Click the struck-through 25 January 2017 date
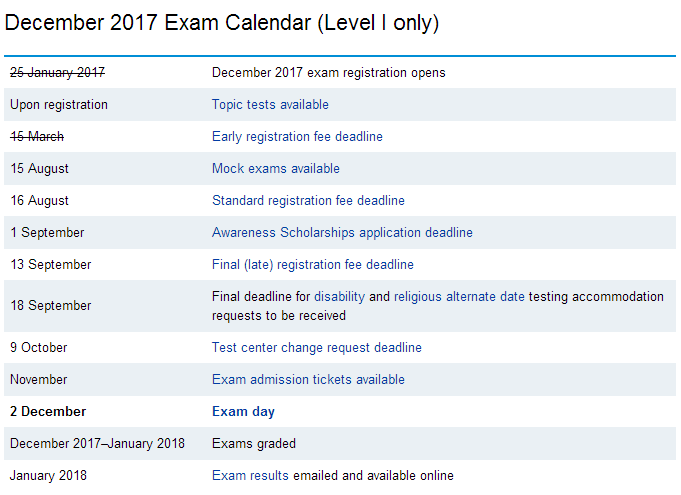Image resolution: width=681 pixels, height=495 pixels. click(x=57, y=72)
